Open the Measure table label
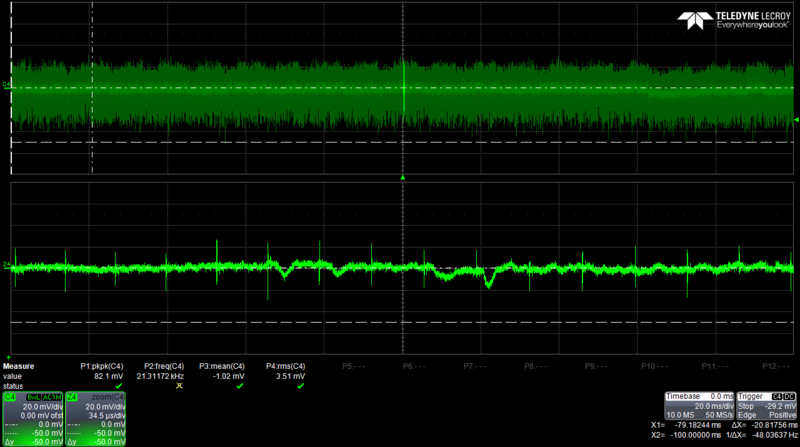Image resolution: width=800 pixels, height=447 pixels. click(19, 366)
